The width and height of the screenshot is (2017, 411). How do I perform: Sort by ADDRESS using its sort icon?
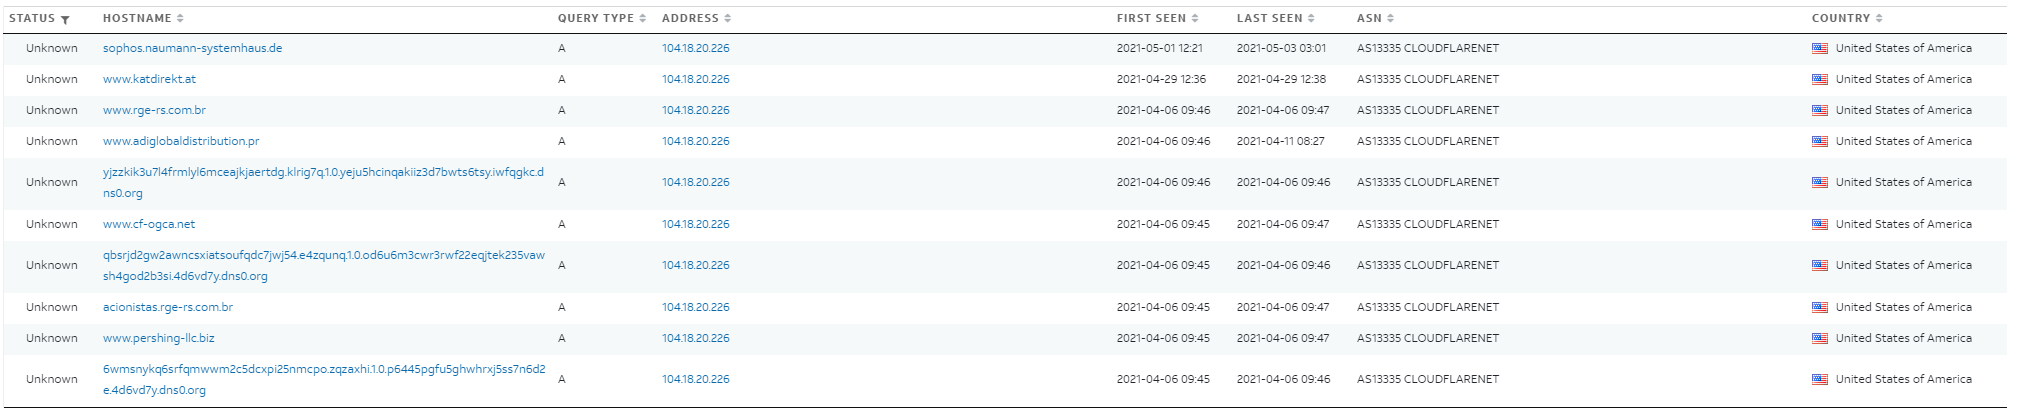[x=727, y=18]
